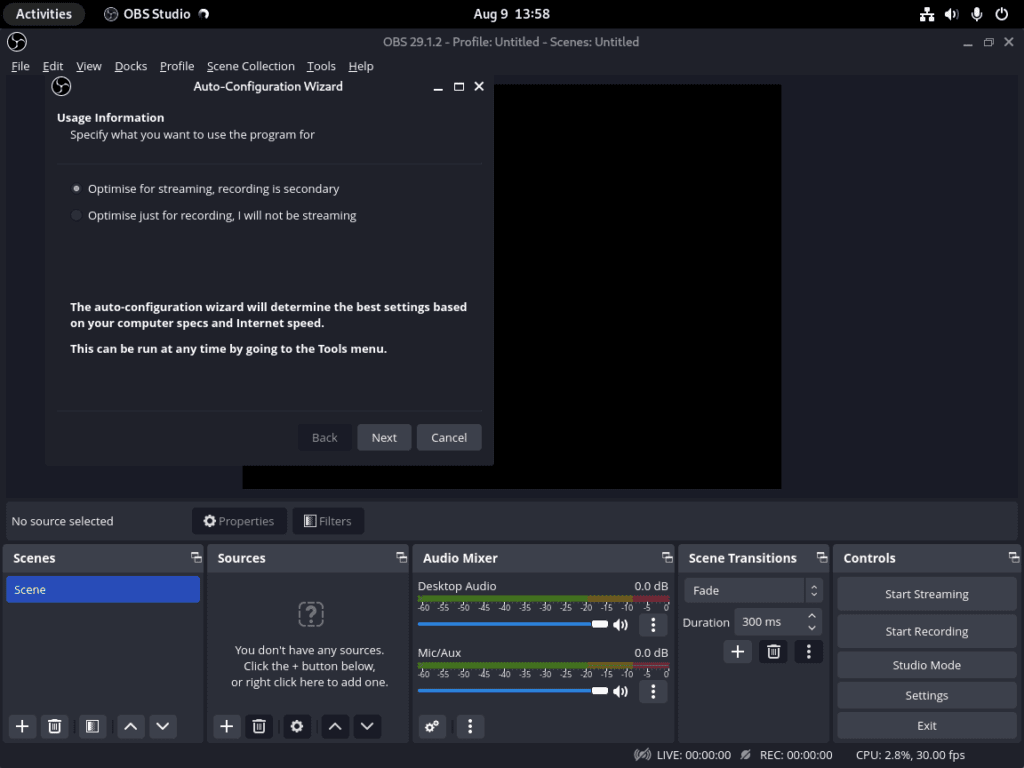The image size is (1024, 768).
Task: Add a new scene transition with plus icon
Action: [x=737, y=651]
